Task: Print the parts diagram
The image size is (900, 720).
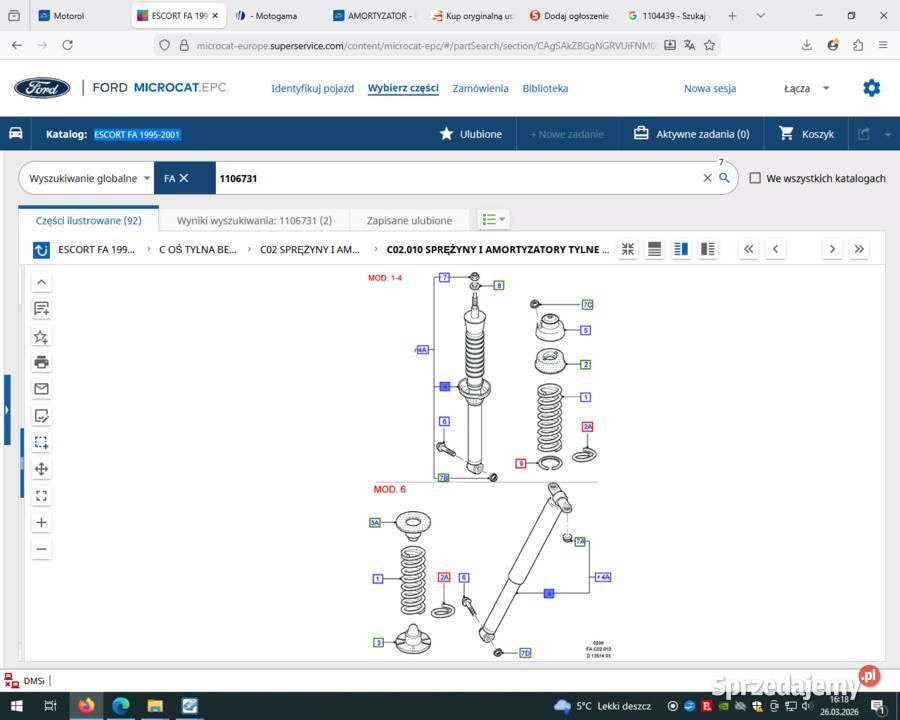Action: click(x=41, y=362)
